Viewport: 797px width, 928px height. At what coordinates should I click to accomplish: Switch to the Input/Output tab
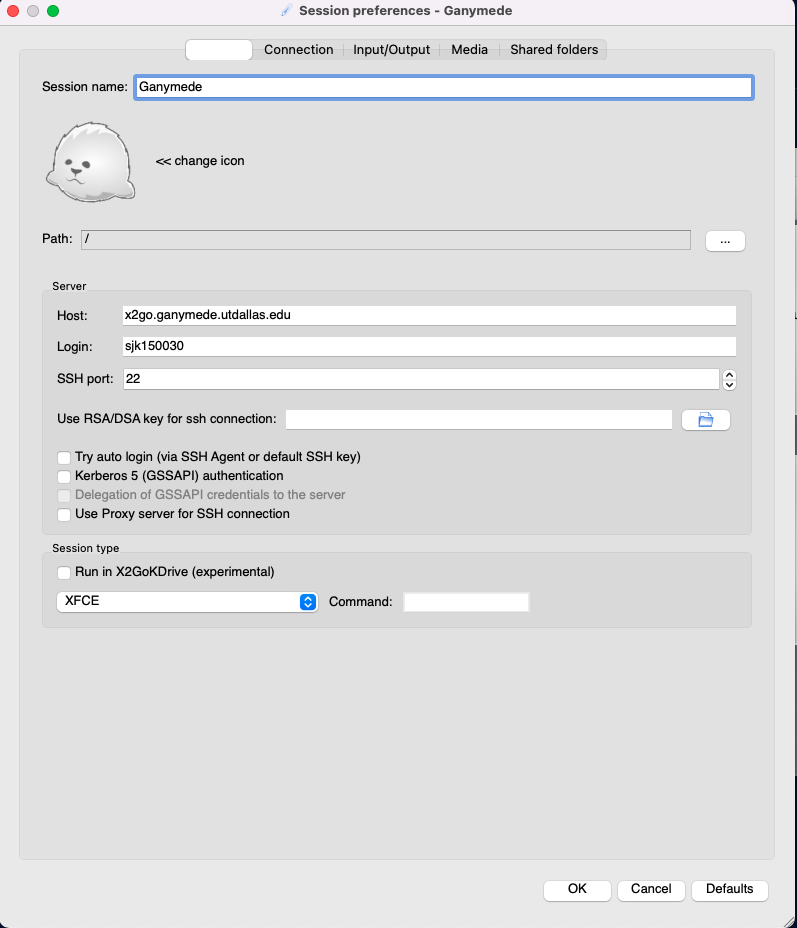pos(391,50)
